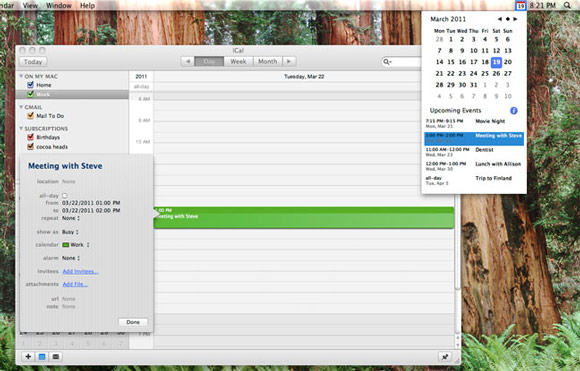Open the calendar Work popup

tap(76, 245)
